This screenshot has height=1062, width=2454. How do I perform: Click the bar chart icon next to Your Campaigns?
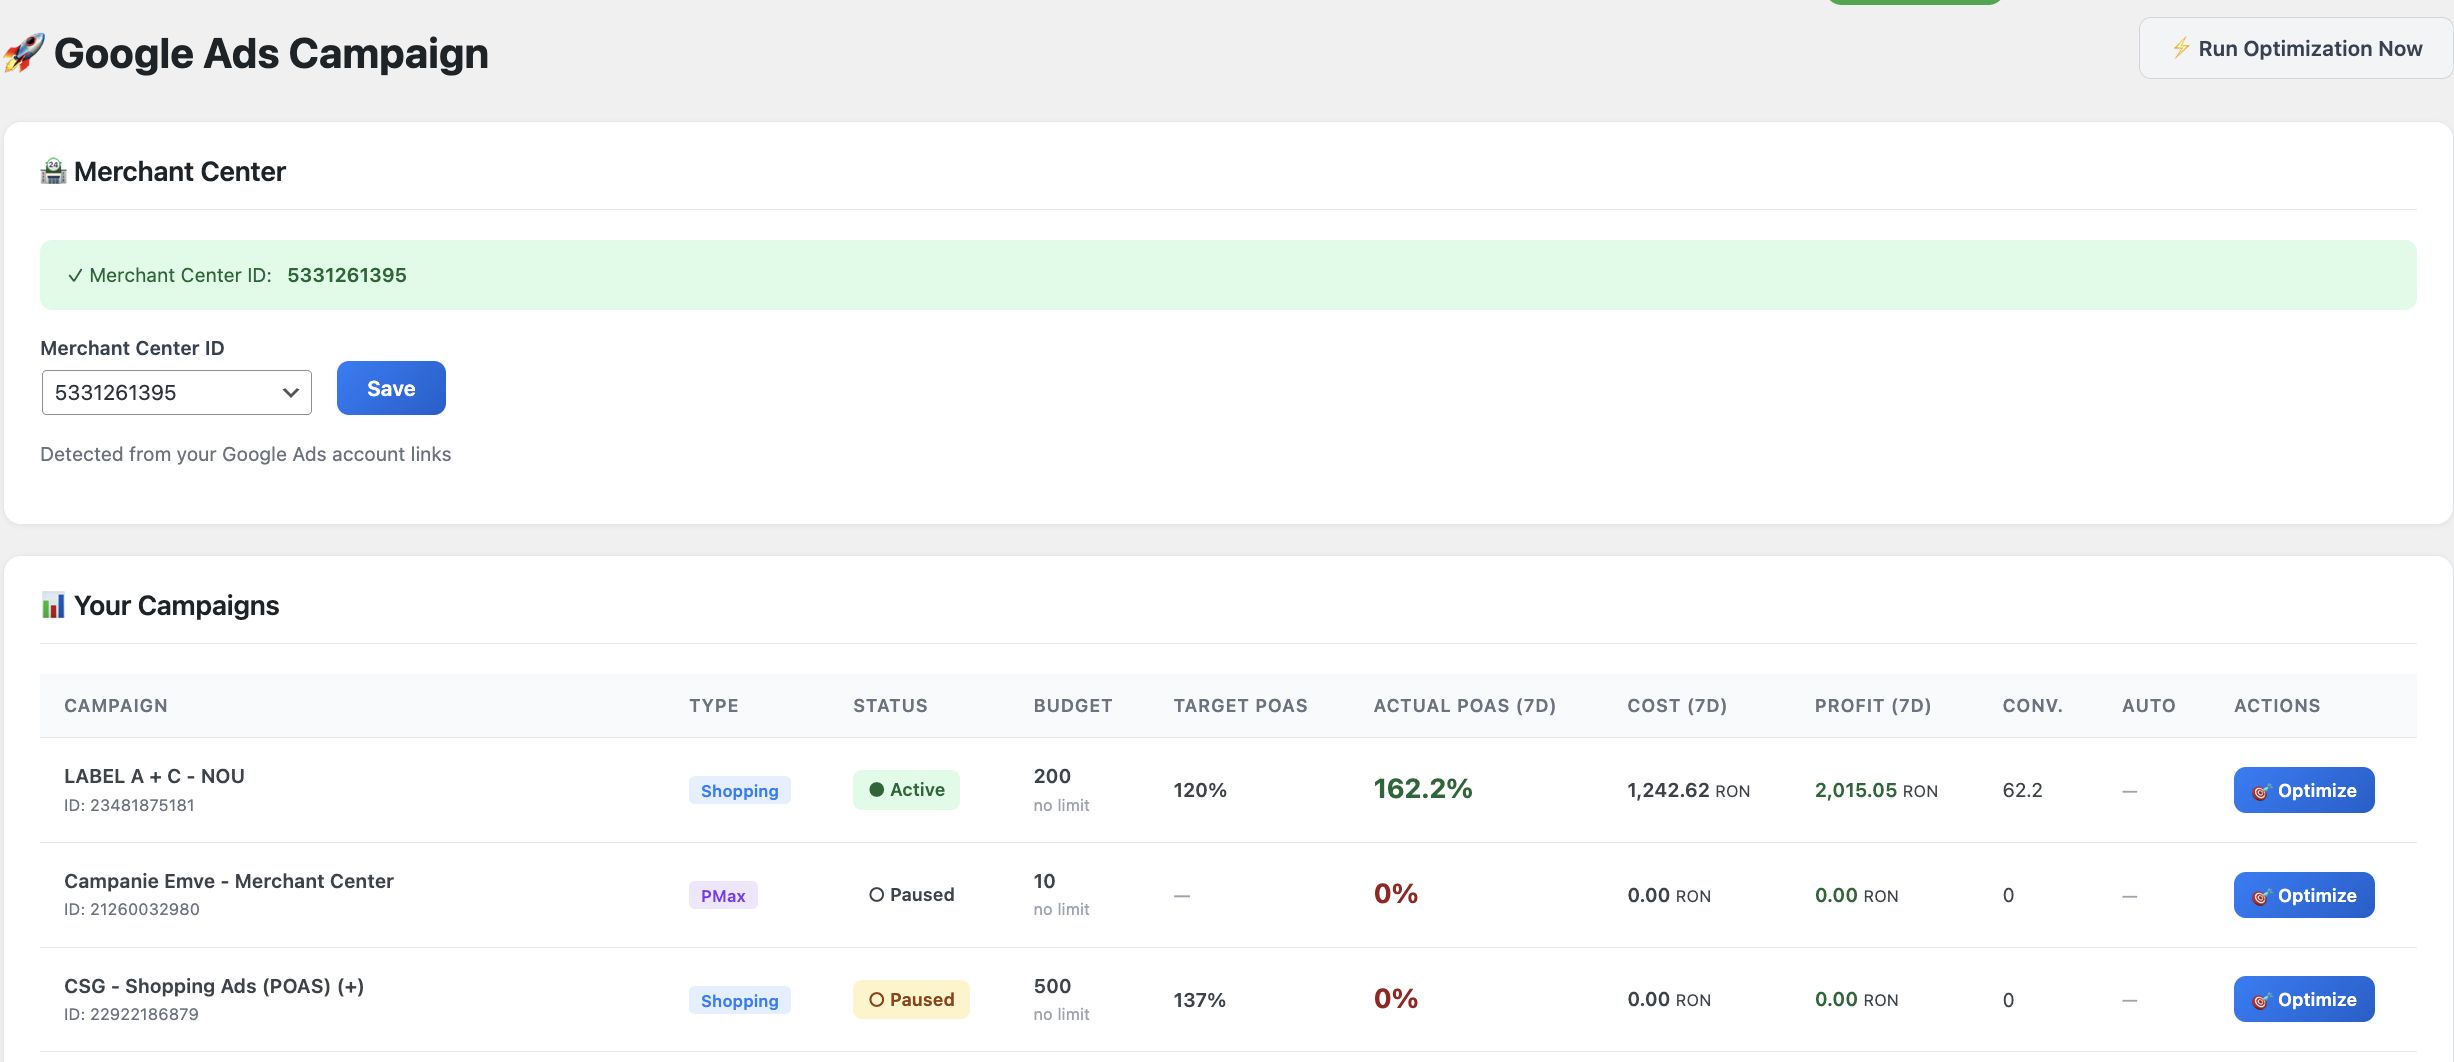pyautogui.click(x=52, y=604)
